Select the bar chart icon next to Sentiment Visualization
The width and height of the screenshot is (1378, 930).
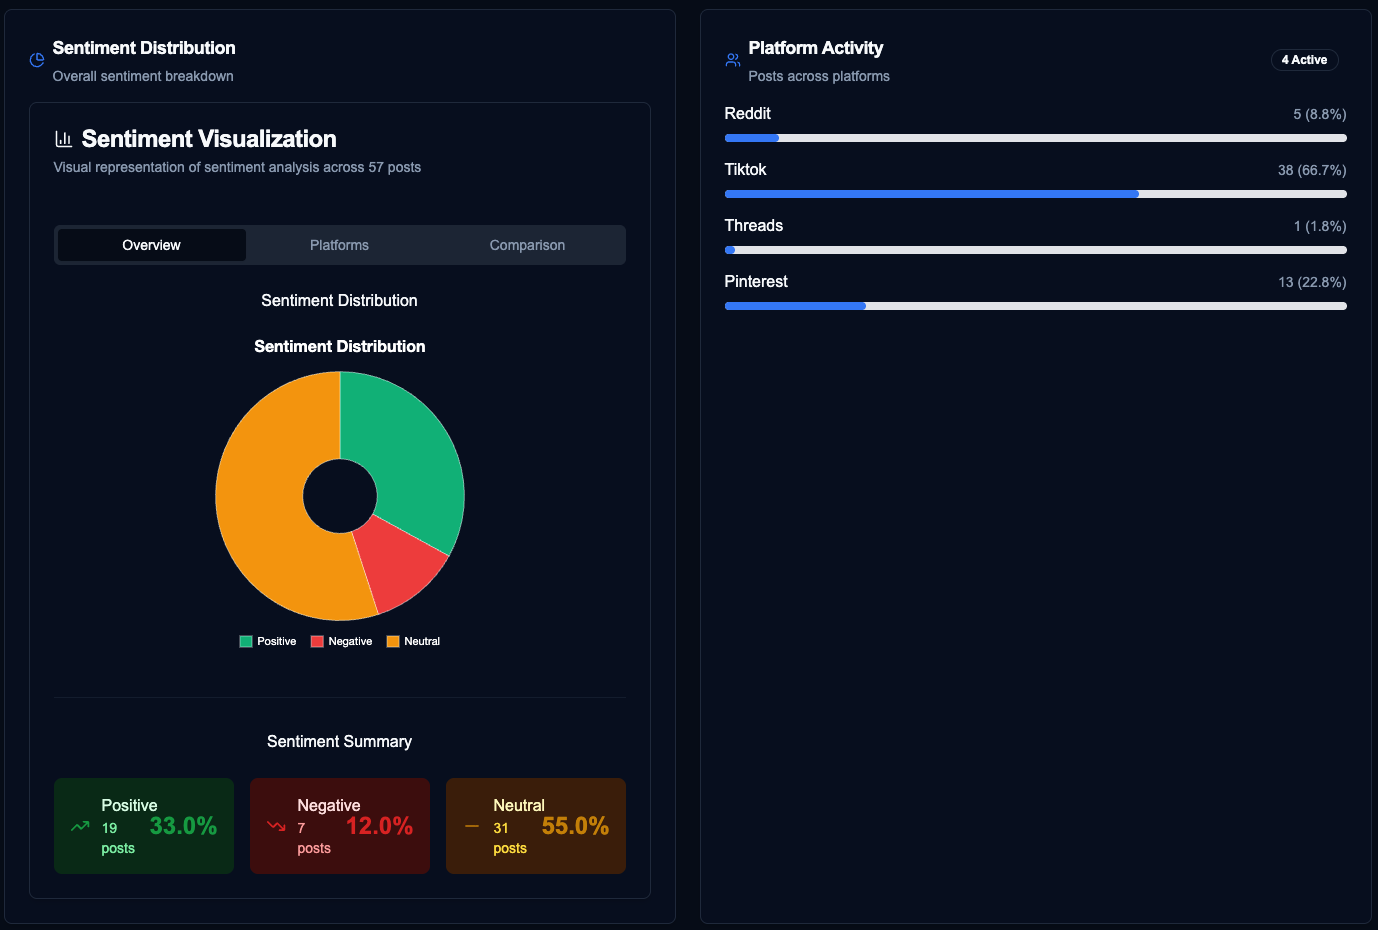pyautogui.click(x=64, y=138)
